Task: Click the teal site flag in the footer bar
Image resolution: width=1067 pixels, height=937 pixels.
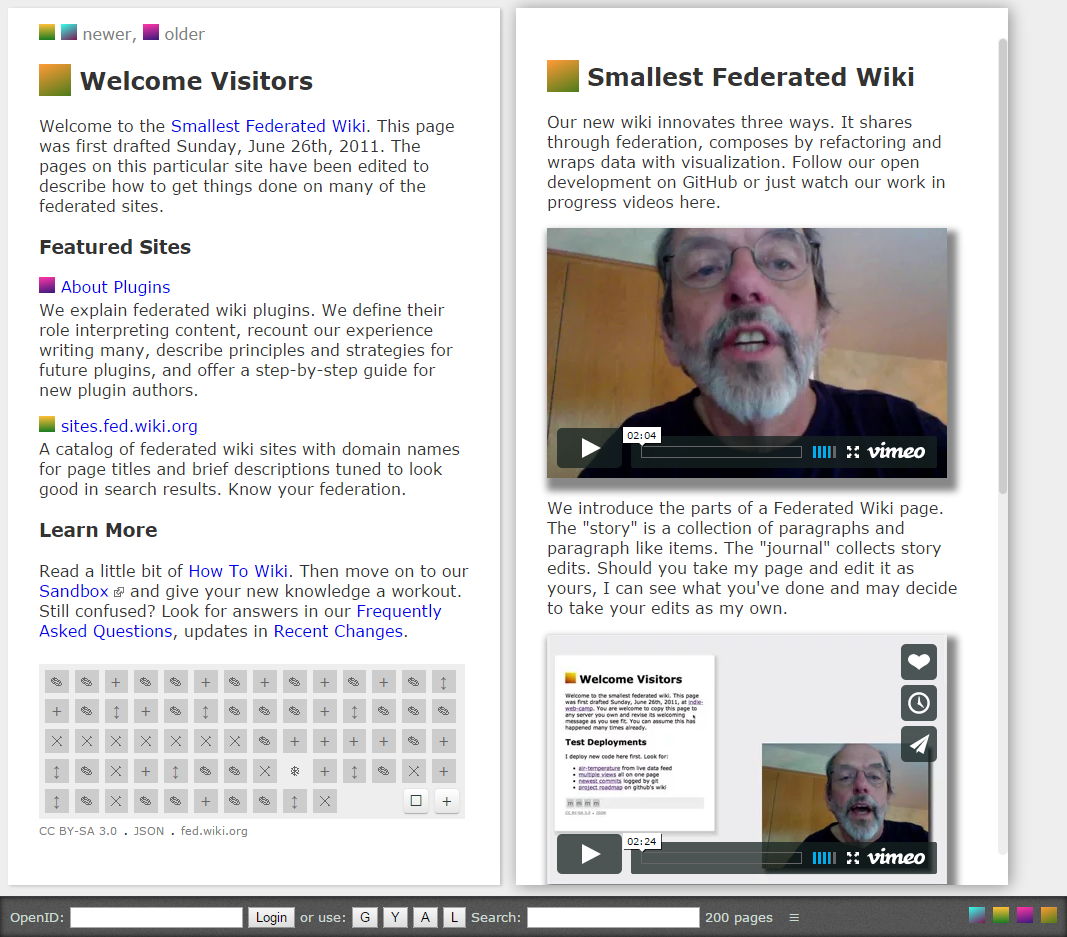Action: pyautogui.click(x=977, y=915)
